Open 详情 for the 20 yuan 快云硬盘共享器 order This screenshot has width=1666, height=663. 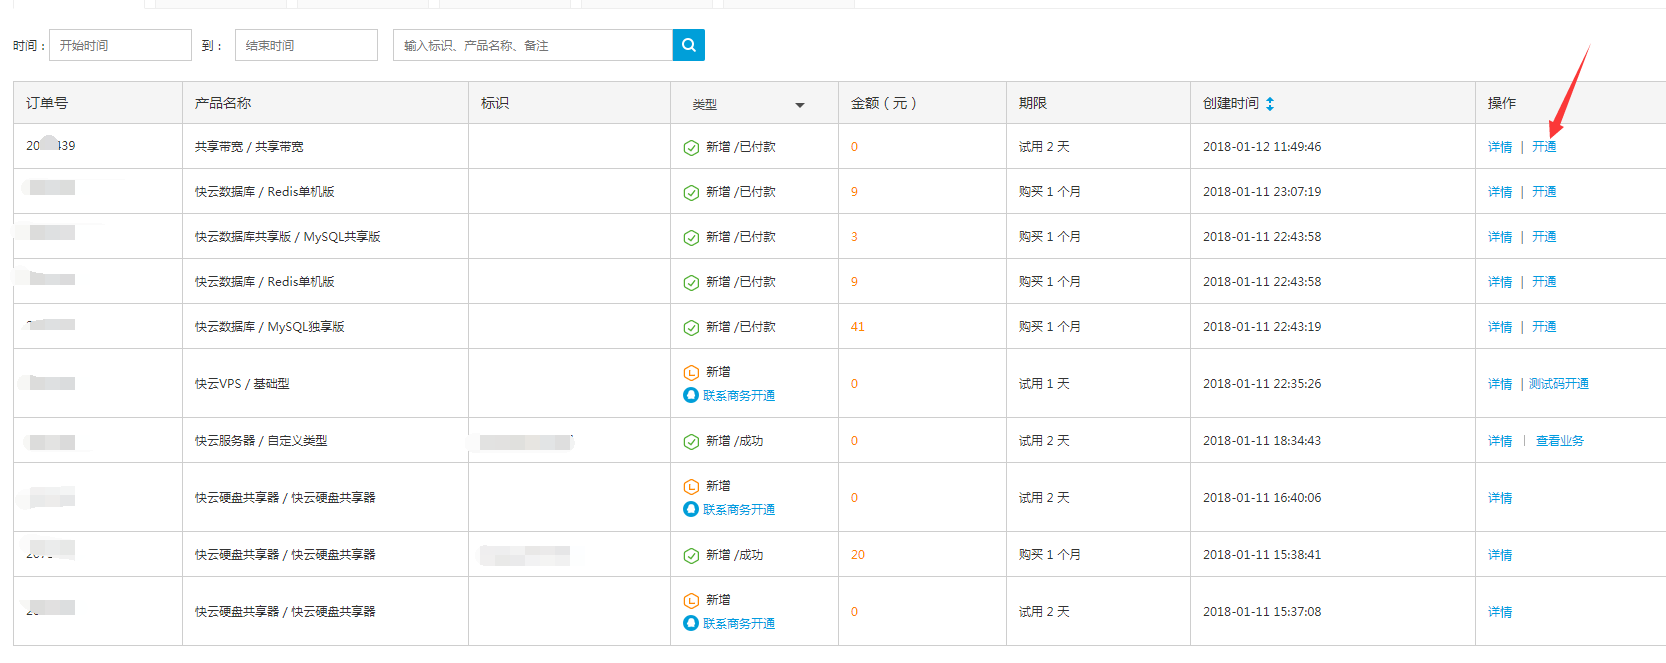[1499, 555]
